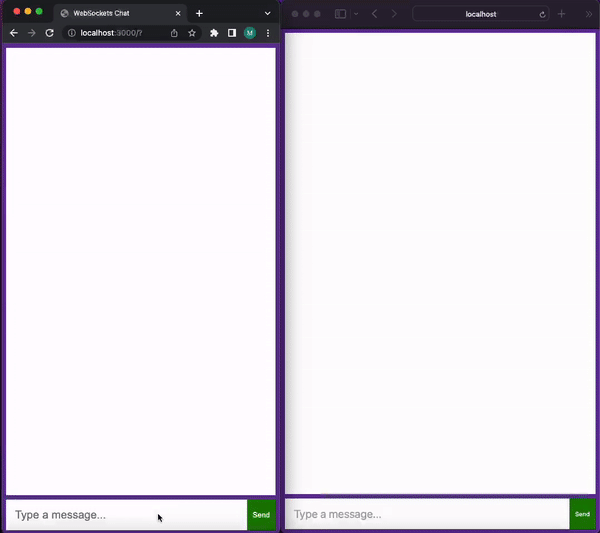Go forward in Safari window
The width and height of the screenshot is (600, 533).
394,14
